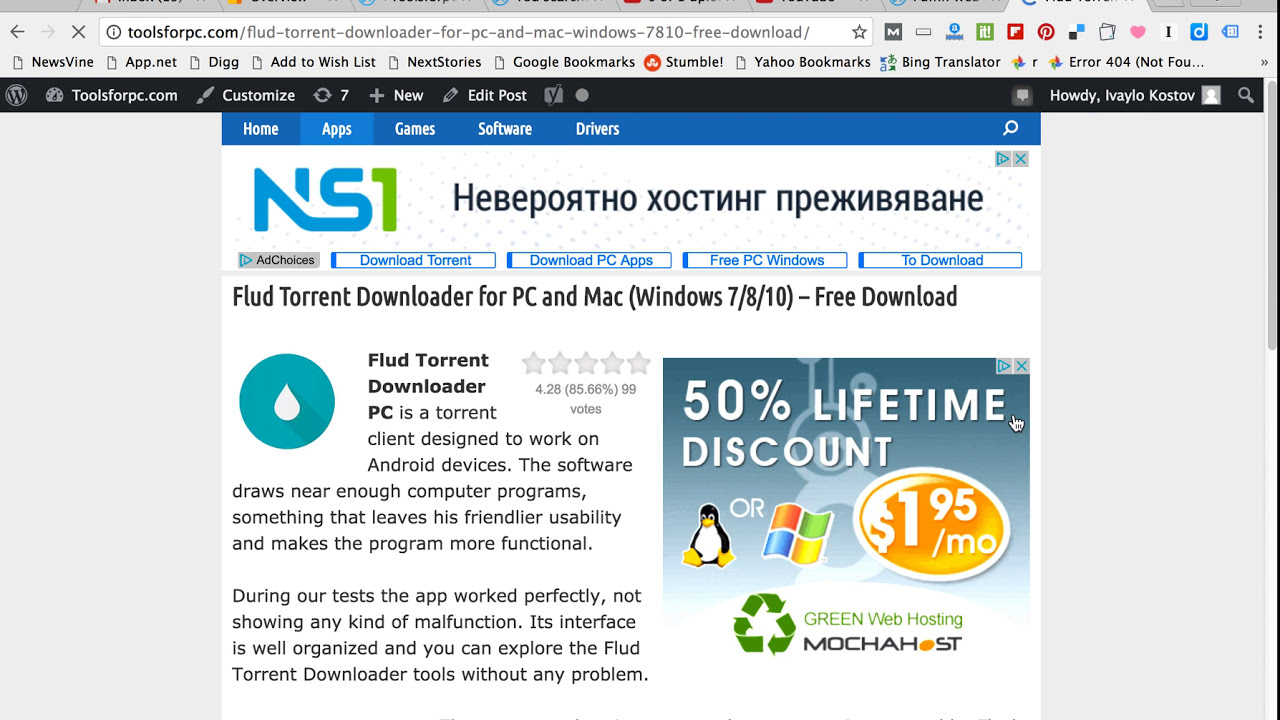Bookmark this page with the star icon
1280x720 pixels.
(859, 32)
